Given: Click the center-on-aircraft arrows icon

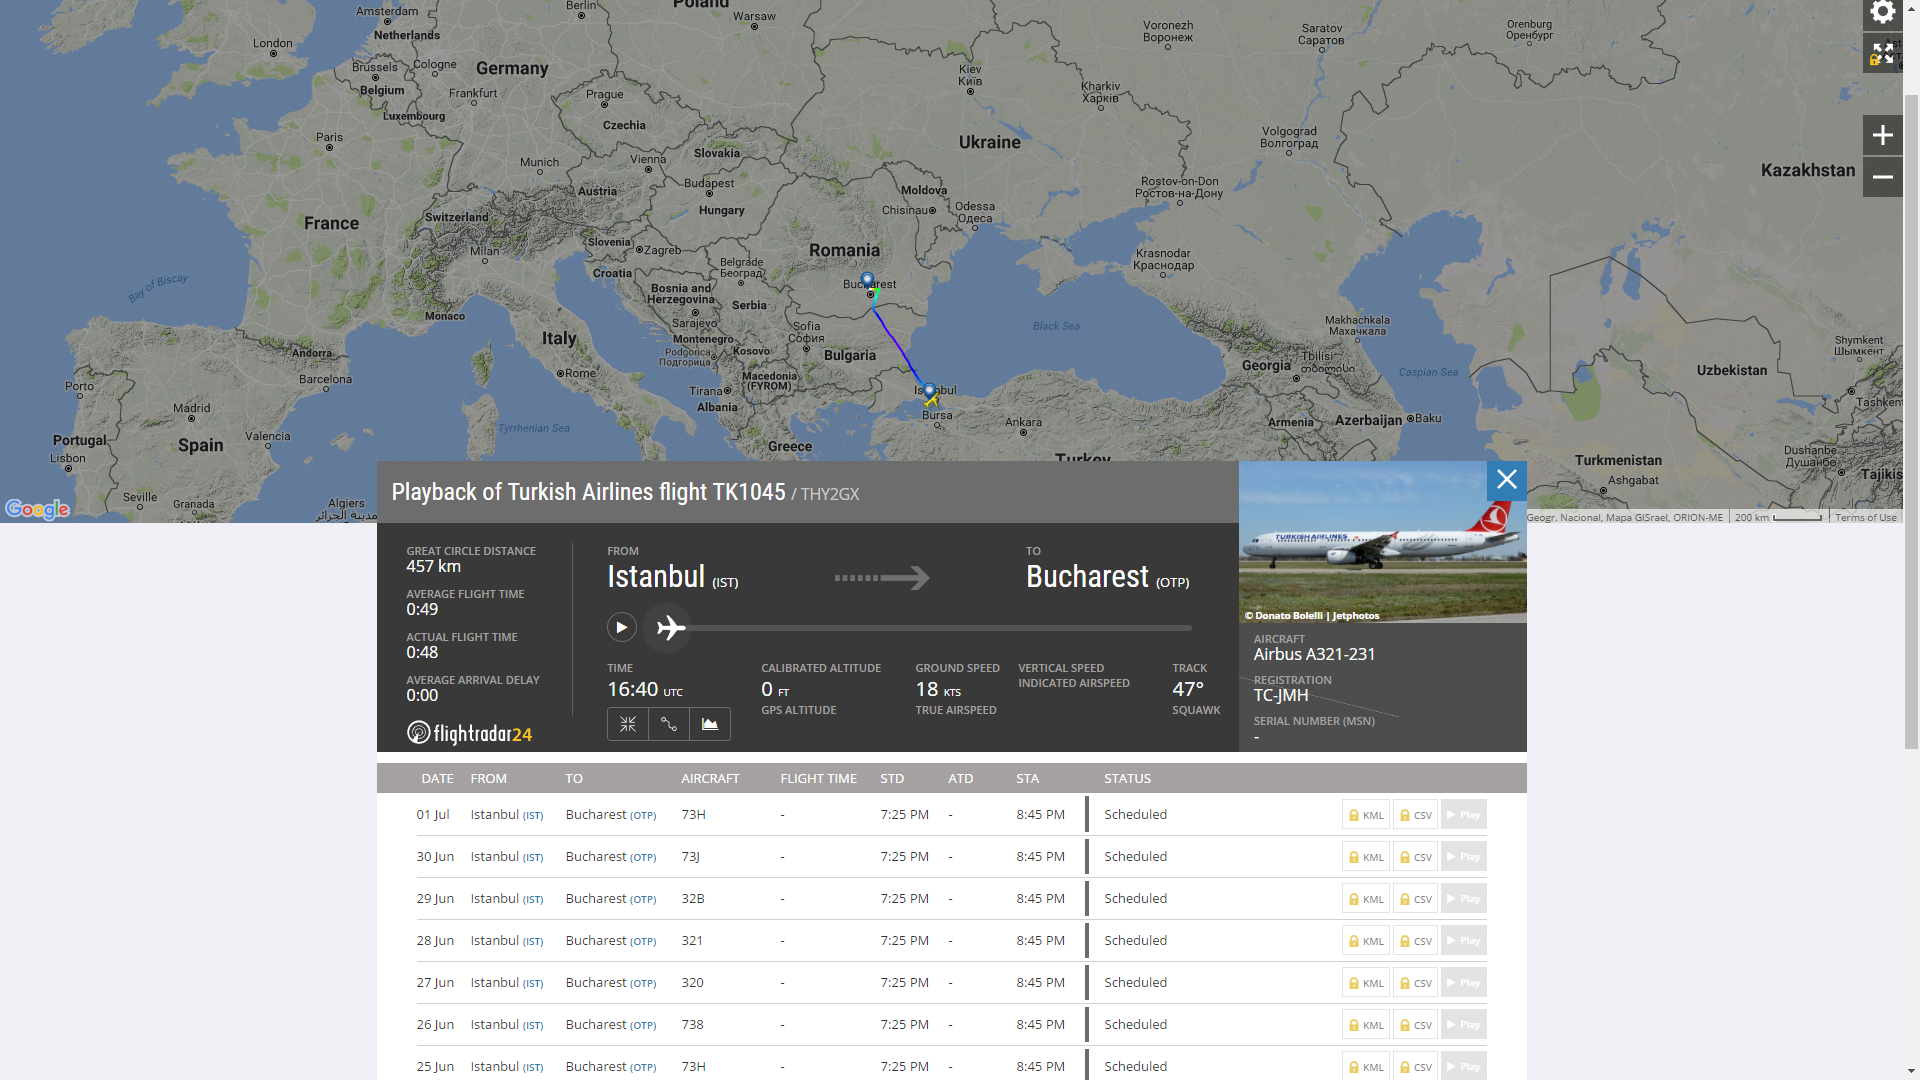Looking at the screenshot, I should click(628, 724).
